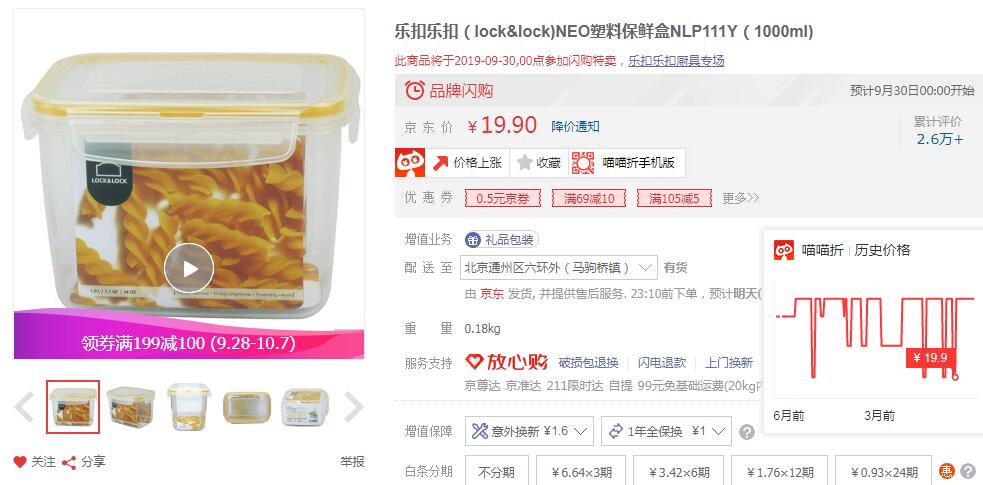Select ¥6.64×3期 installment option
Image resolution: width=983 pixels, height=485 pixels.
[581, 472]
